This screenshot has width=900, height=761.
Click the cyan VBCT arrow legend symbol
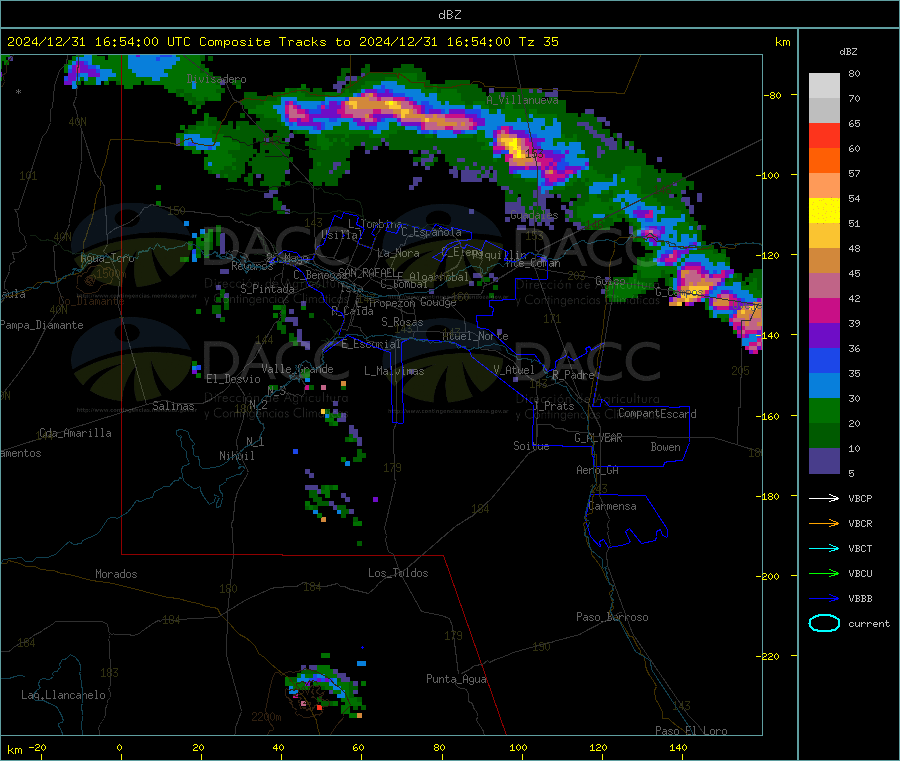(824, 548)
